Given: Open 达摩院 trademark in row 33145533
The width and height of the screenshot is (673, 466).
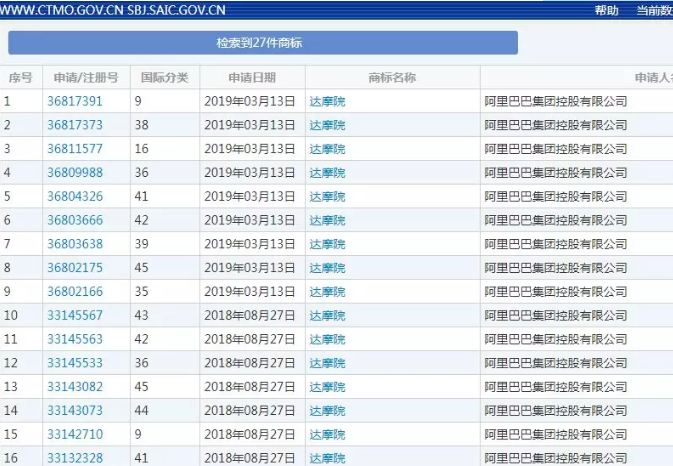Looking at the screenshot, I should 327,363.
